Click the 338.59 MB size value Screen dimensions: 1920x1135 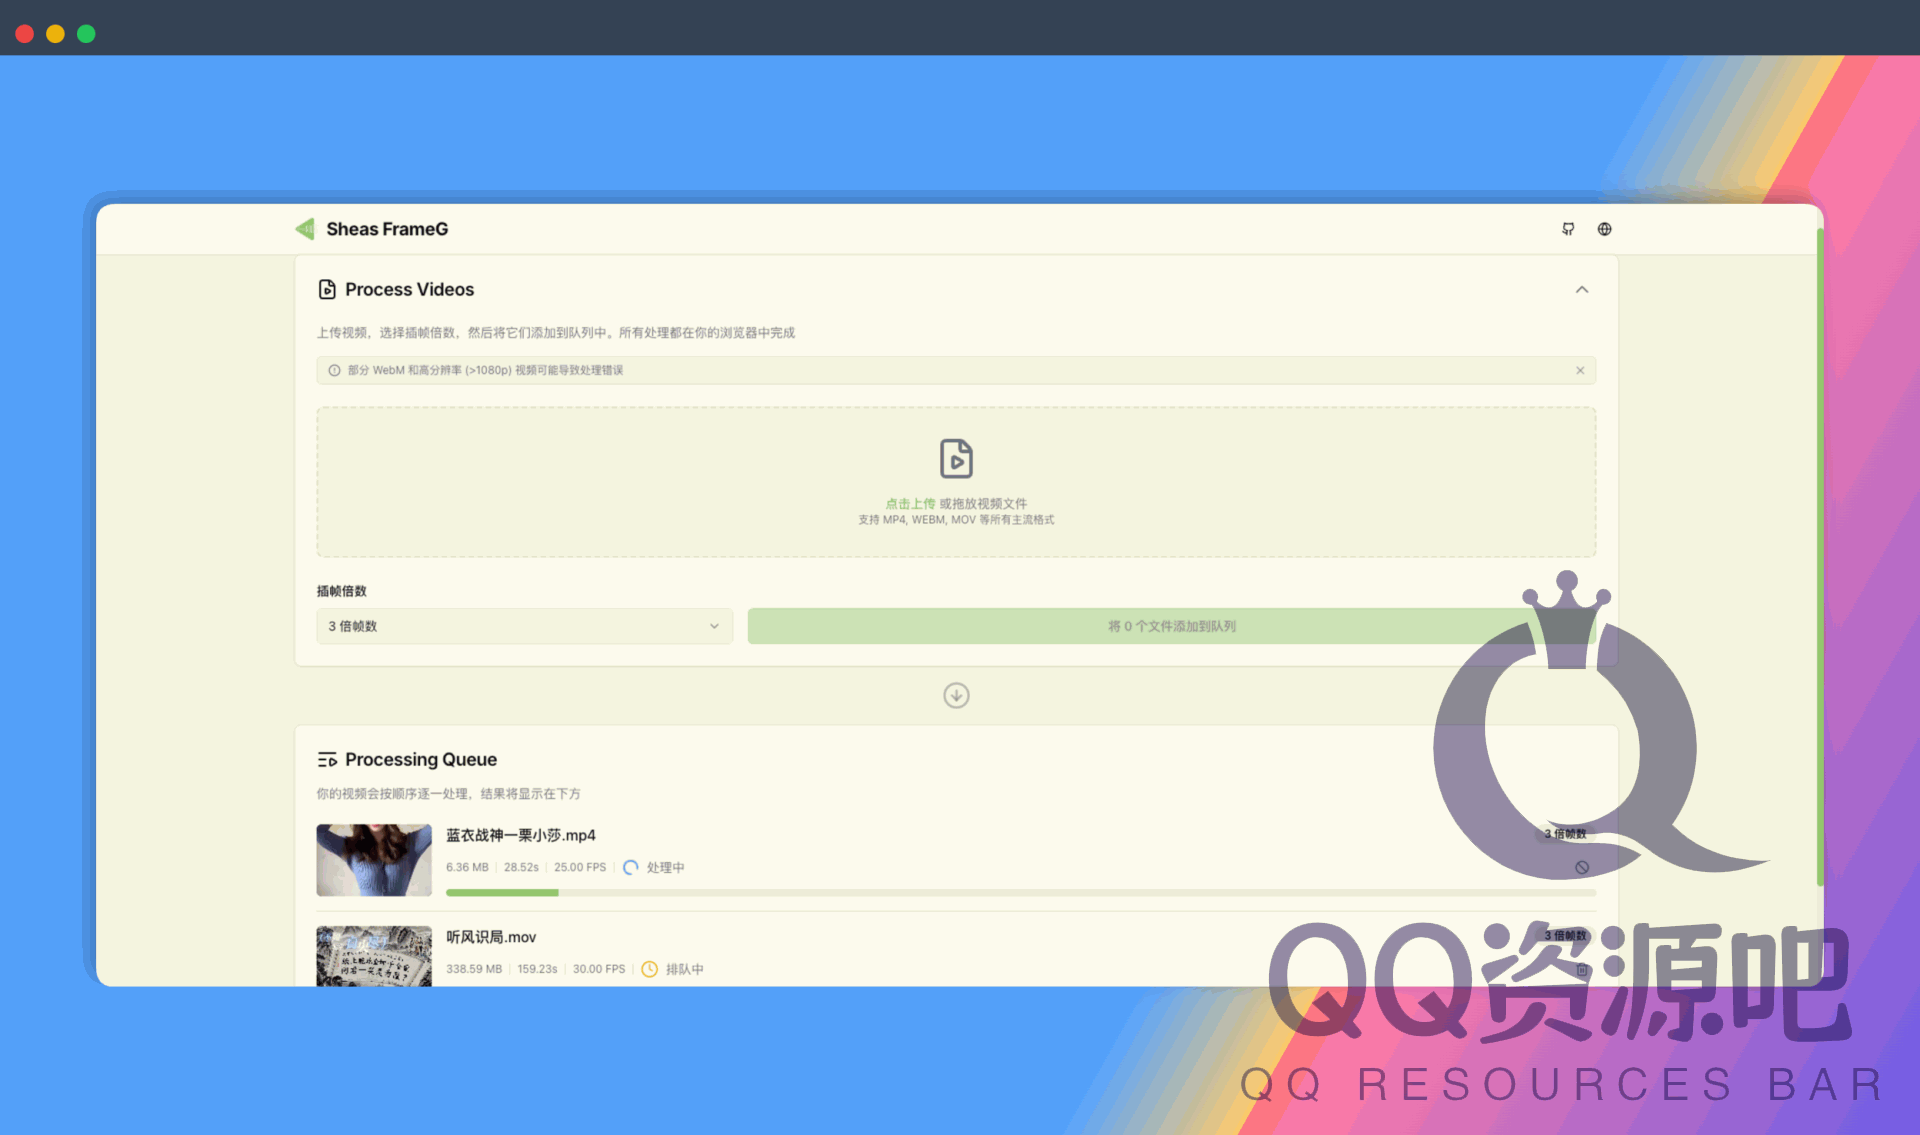coord(474,969)
